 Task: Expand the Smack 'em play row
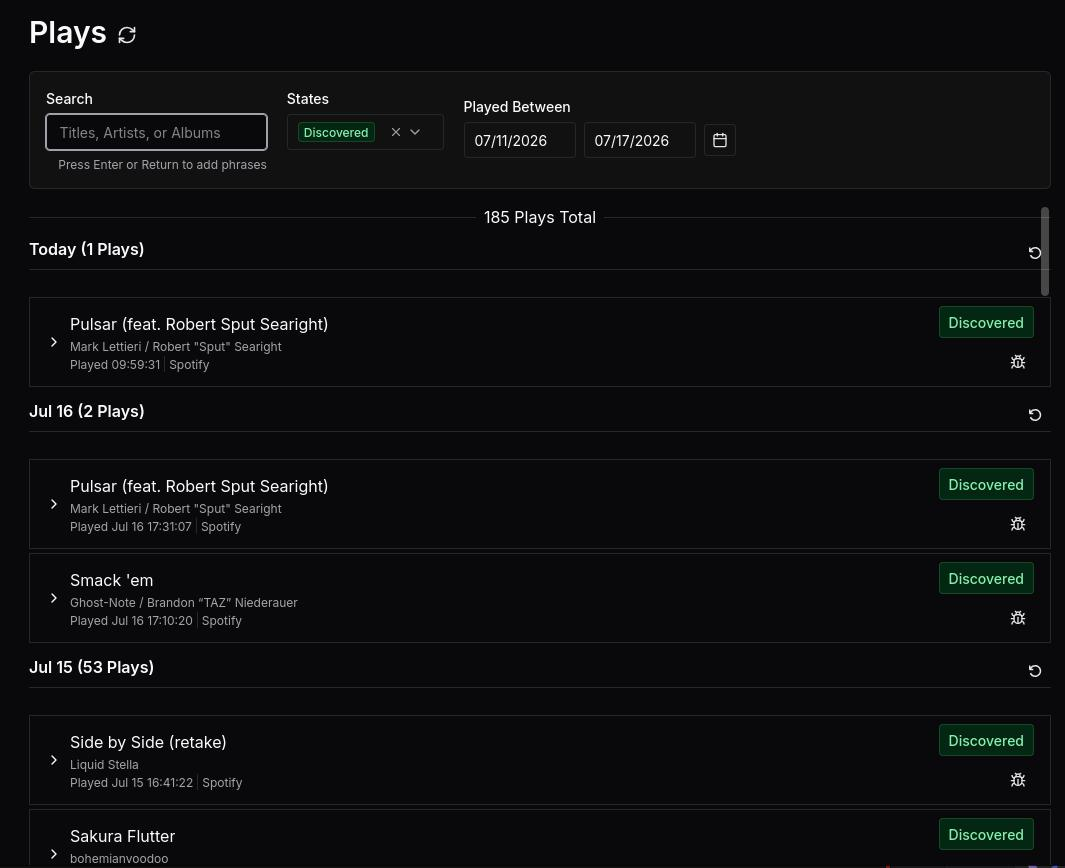tap(54, 598)
